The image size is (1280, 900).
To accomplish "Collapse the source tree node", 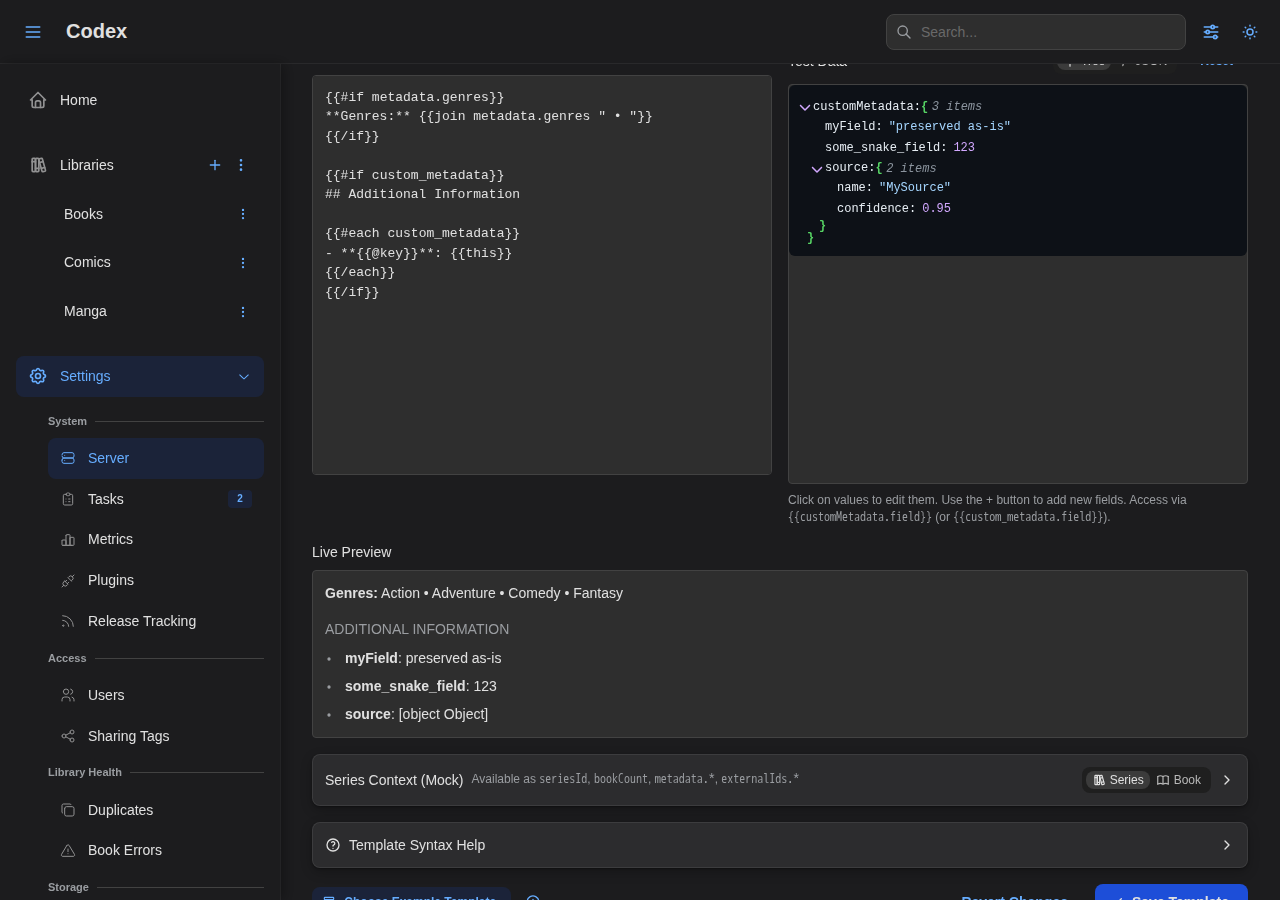I will (817, 169).
